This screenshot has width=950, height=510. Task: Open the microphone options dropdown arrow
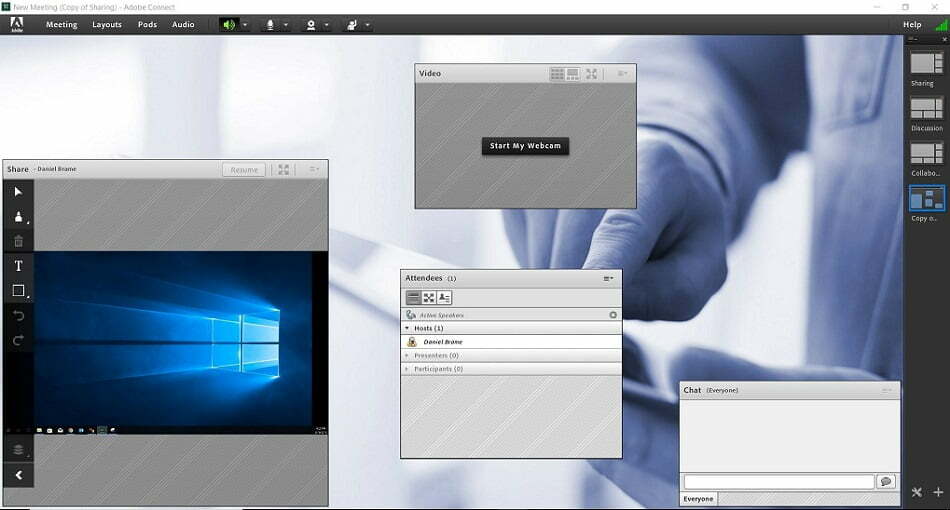(286, 25)
